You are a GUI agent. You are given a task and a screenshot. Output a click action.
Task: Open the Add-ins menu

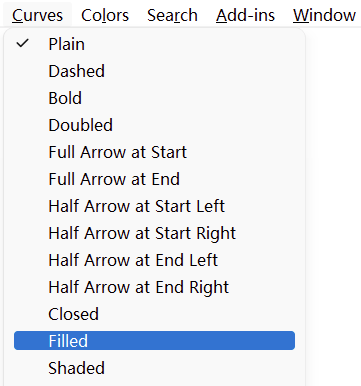click(x=245, y=15)
